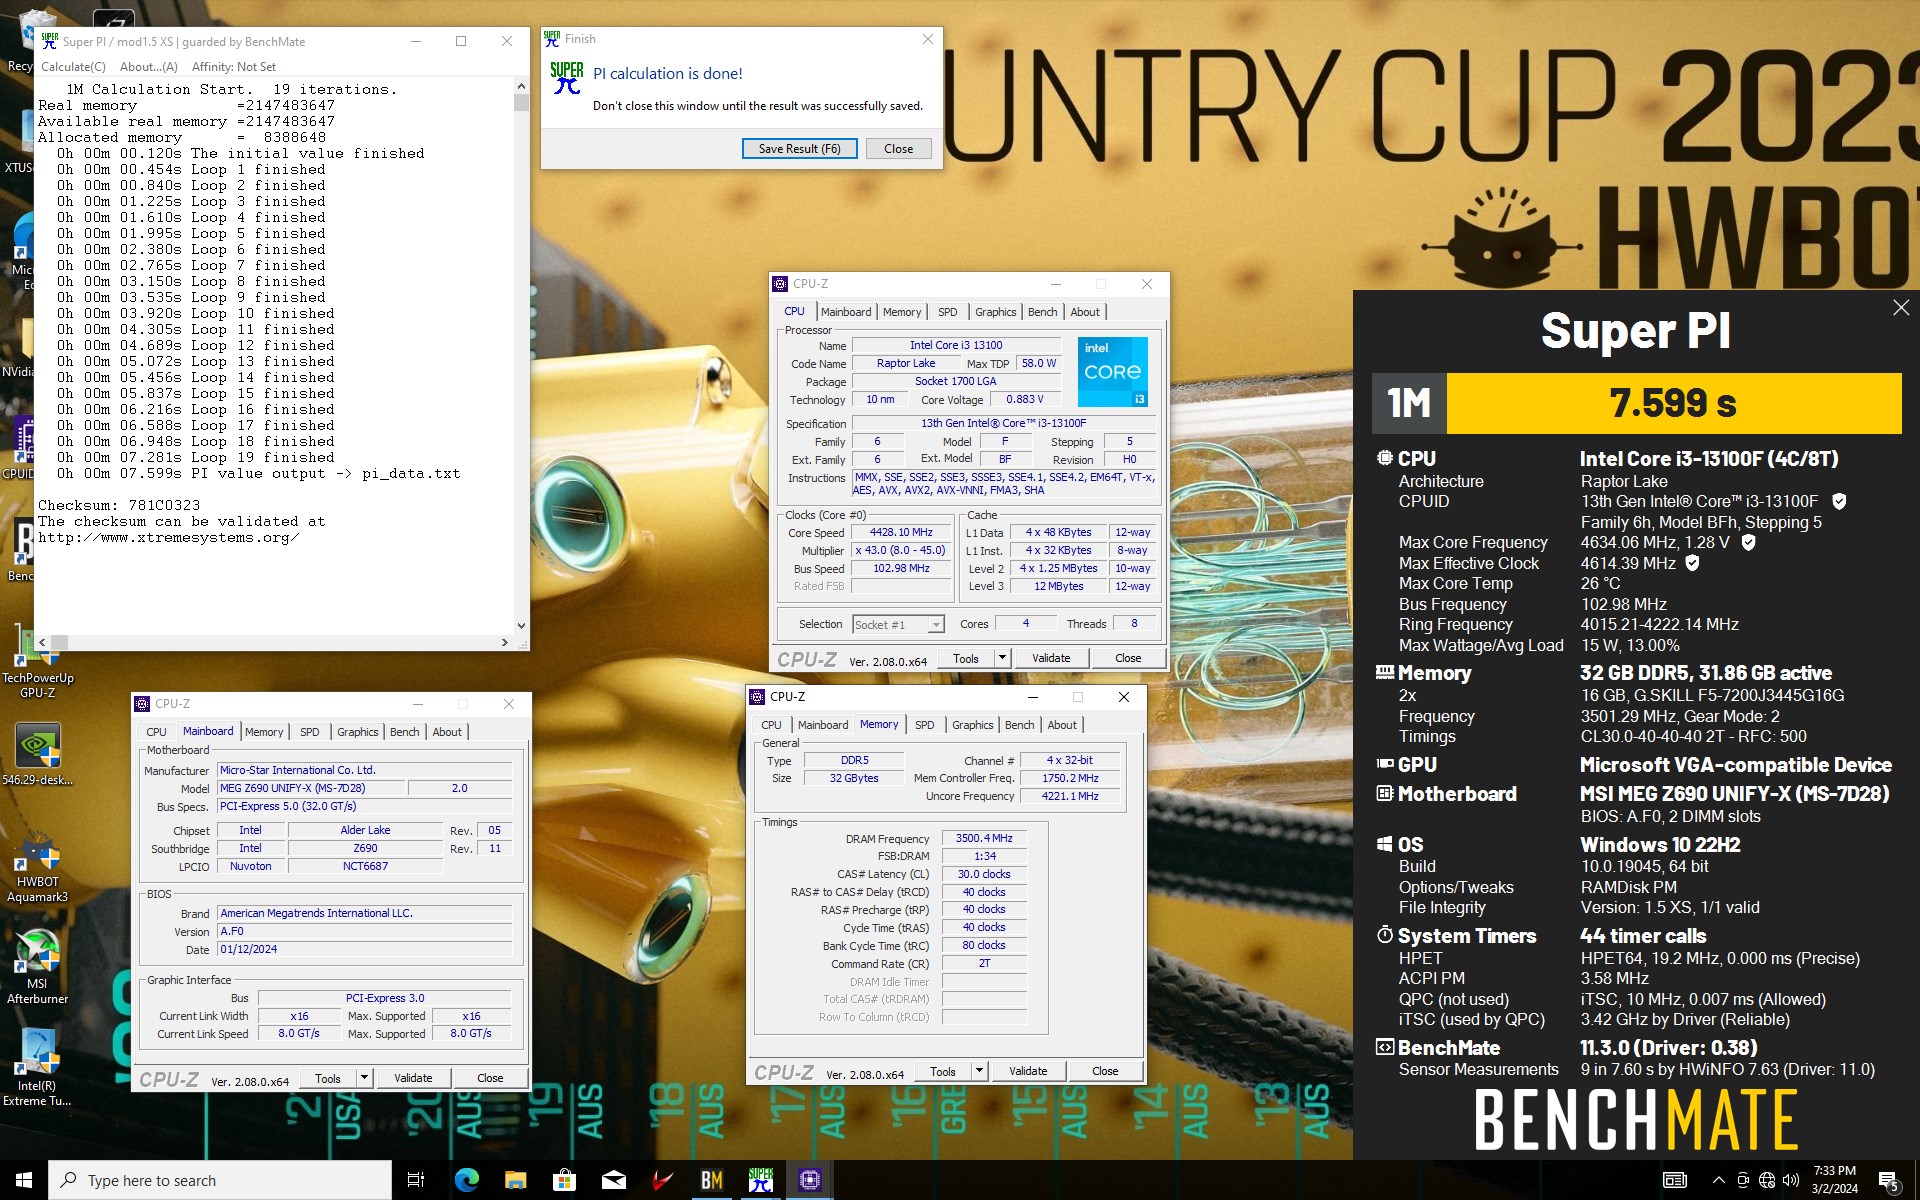Close the BenchMate result panel
Screen dimensions: 1920x1200
[1901, 308]
